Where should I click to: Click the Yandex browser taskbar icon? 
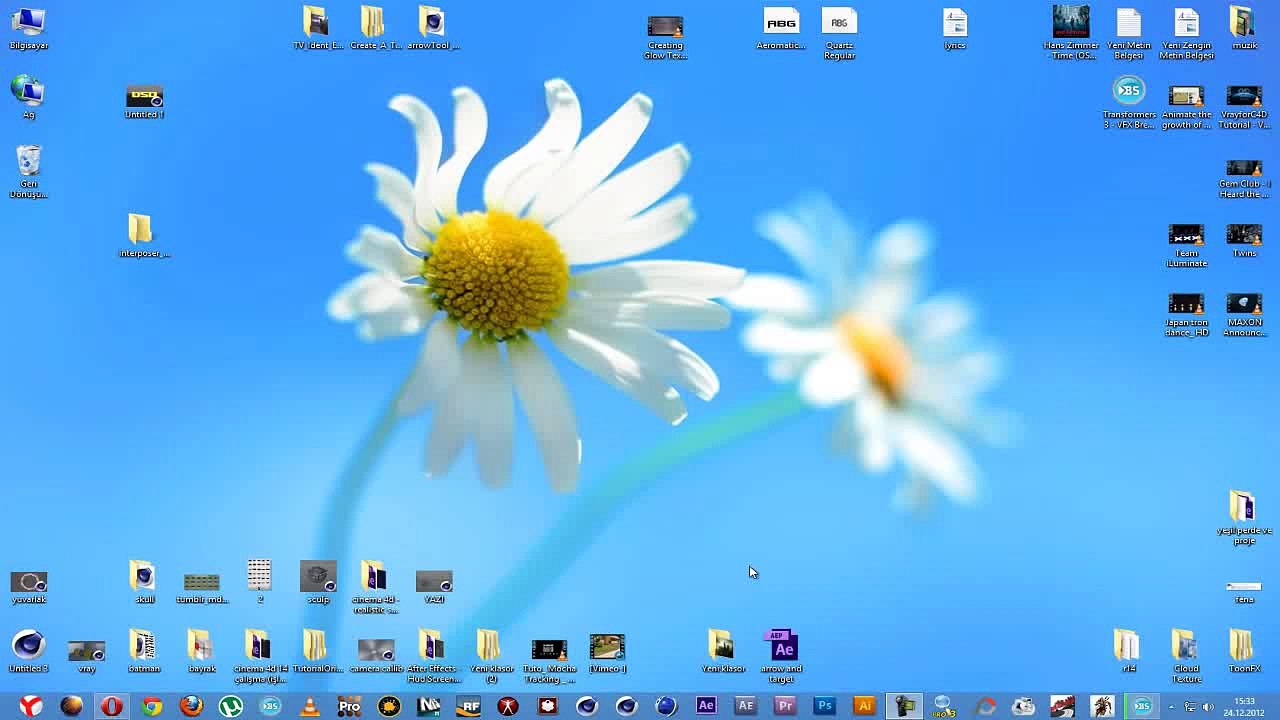tap(31, 706)
